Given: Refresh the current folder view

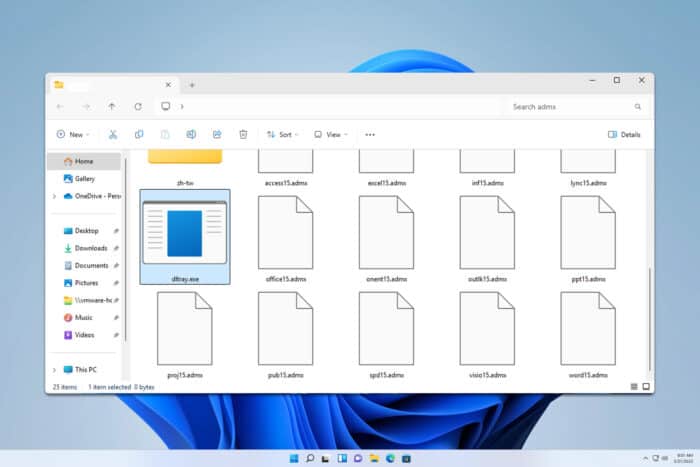Looking at the screenshot, I should 138,106.
